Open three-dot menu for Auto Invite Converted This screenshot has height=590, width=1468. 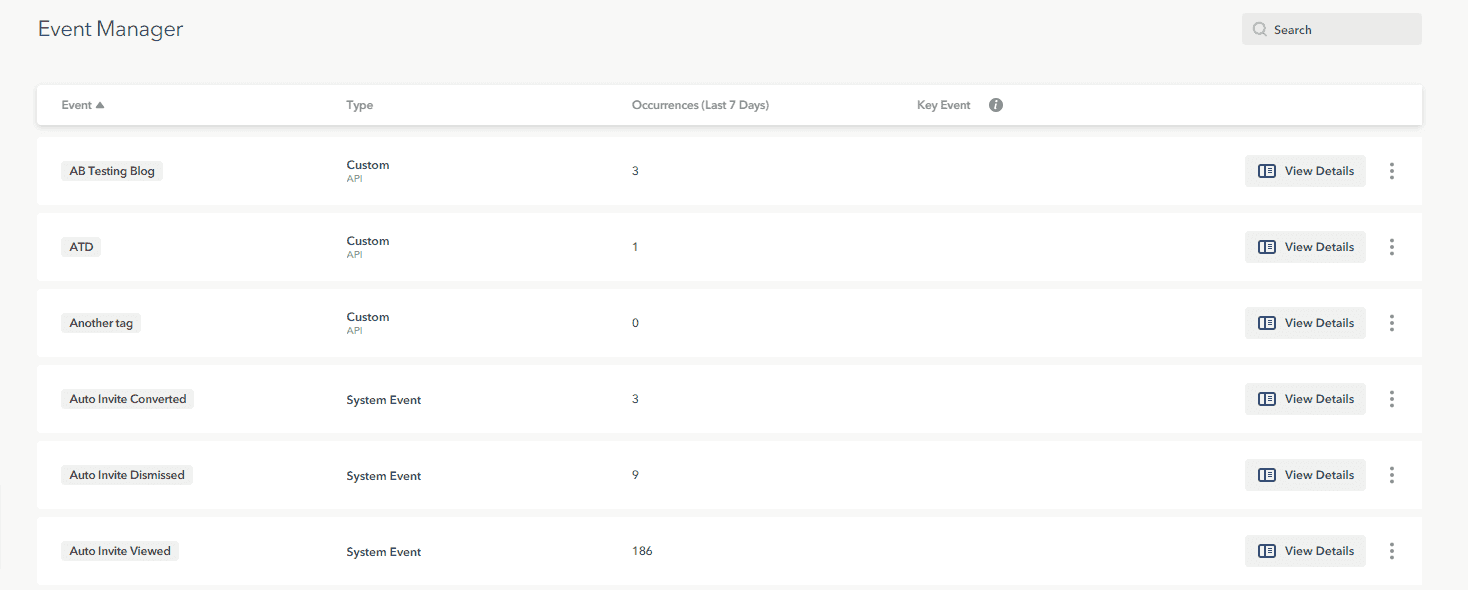pyautogui.click(x=1392, y=399)
